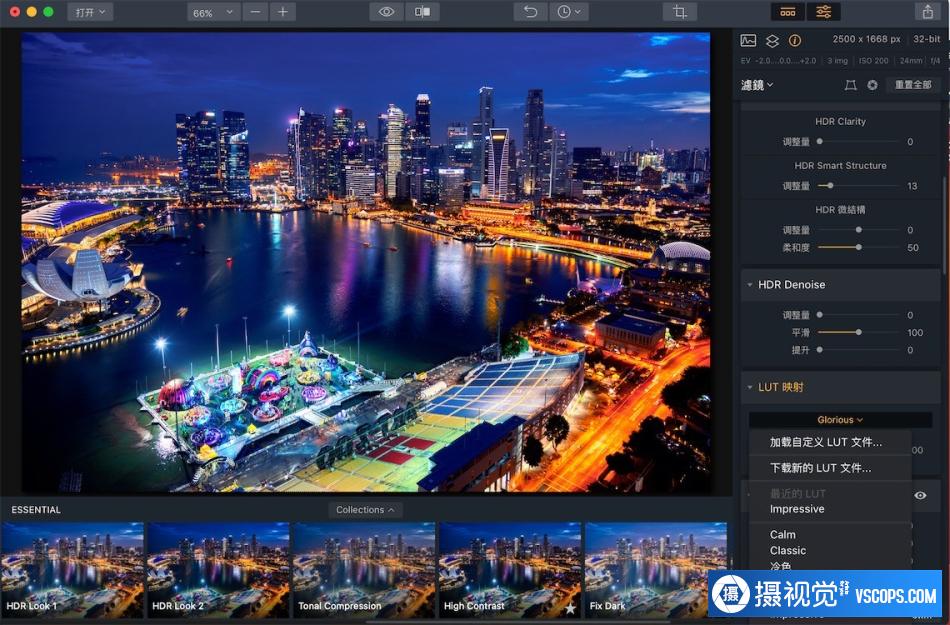The height and width of the screenshot is (625, 950).
Task: Click the main Singapore skyline image canvas
Action: [365, 262]
